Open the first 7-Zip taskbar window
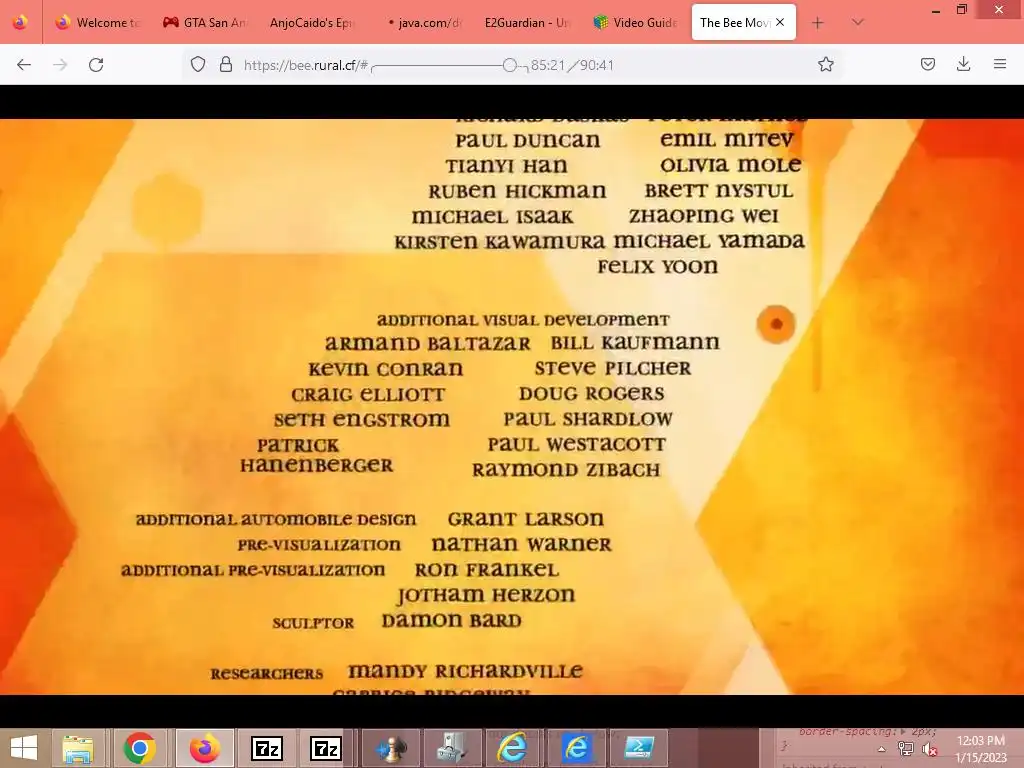 pyautogui.click(x=266, y=748)
